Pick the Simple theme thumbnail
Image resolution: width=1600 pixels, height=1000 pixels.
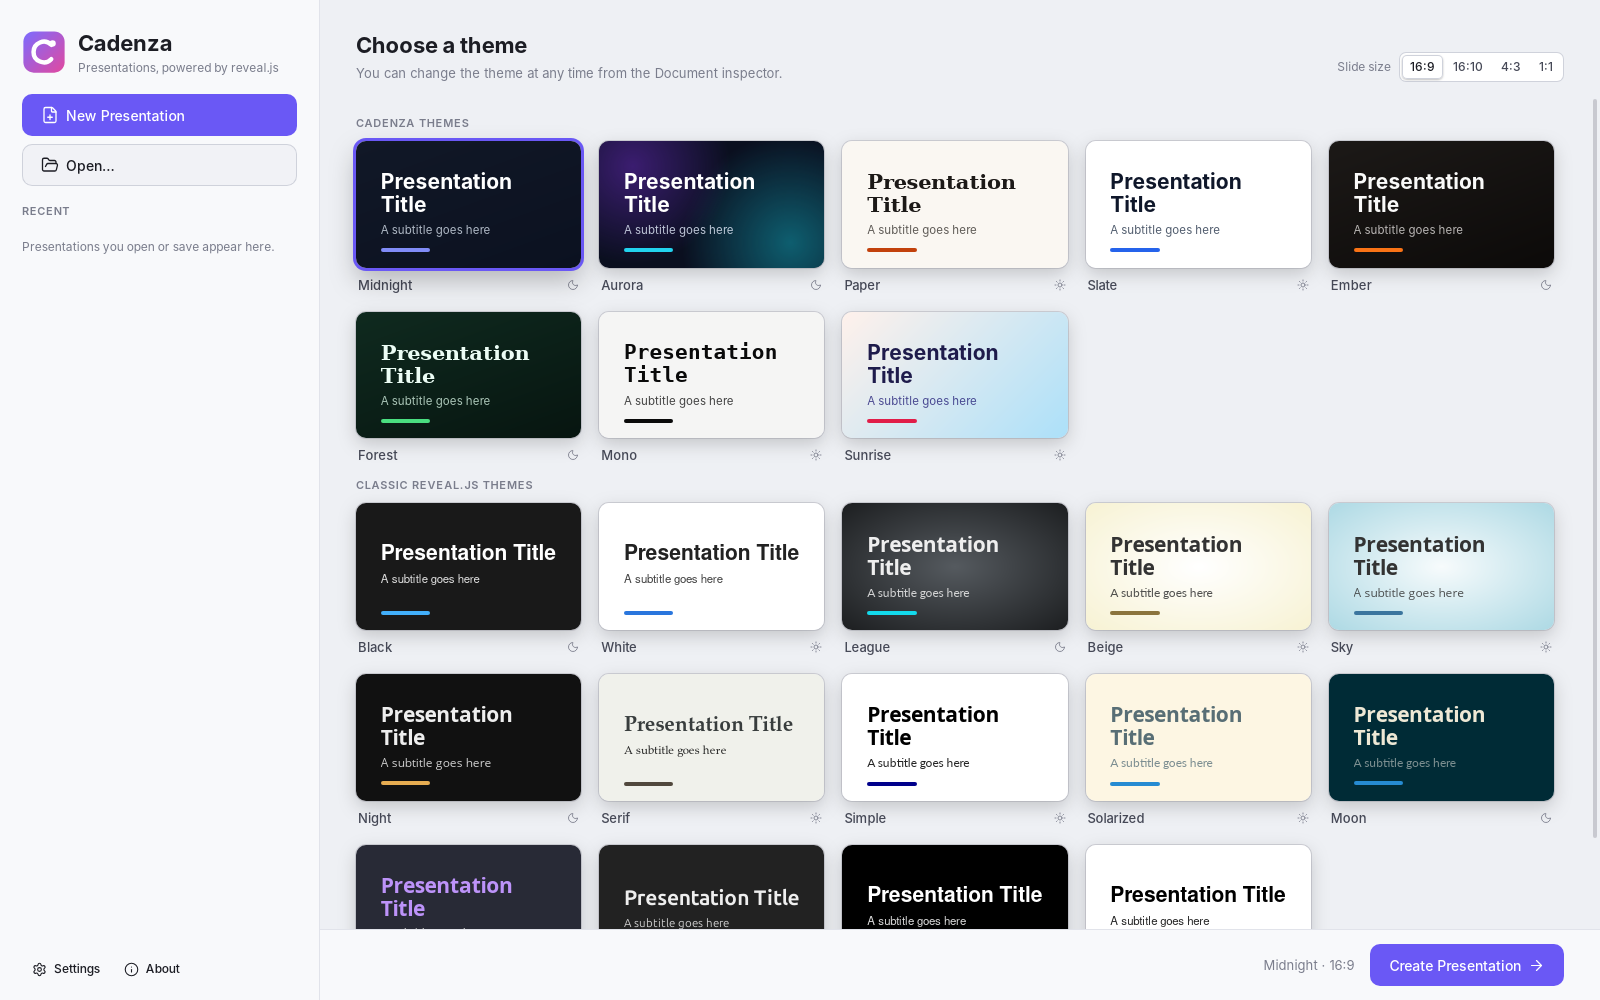coord(955,737)
